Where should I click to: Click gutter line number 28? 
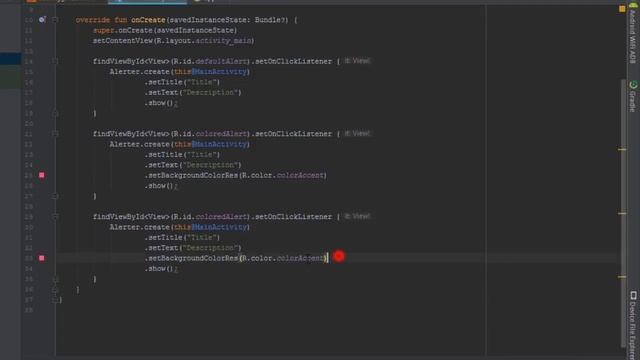pos(29,207)
